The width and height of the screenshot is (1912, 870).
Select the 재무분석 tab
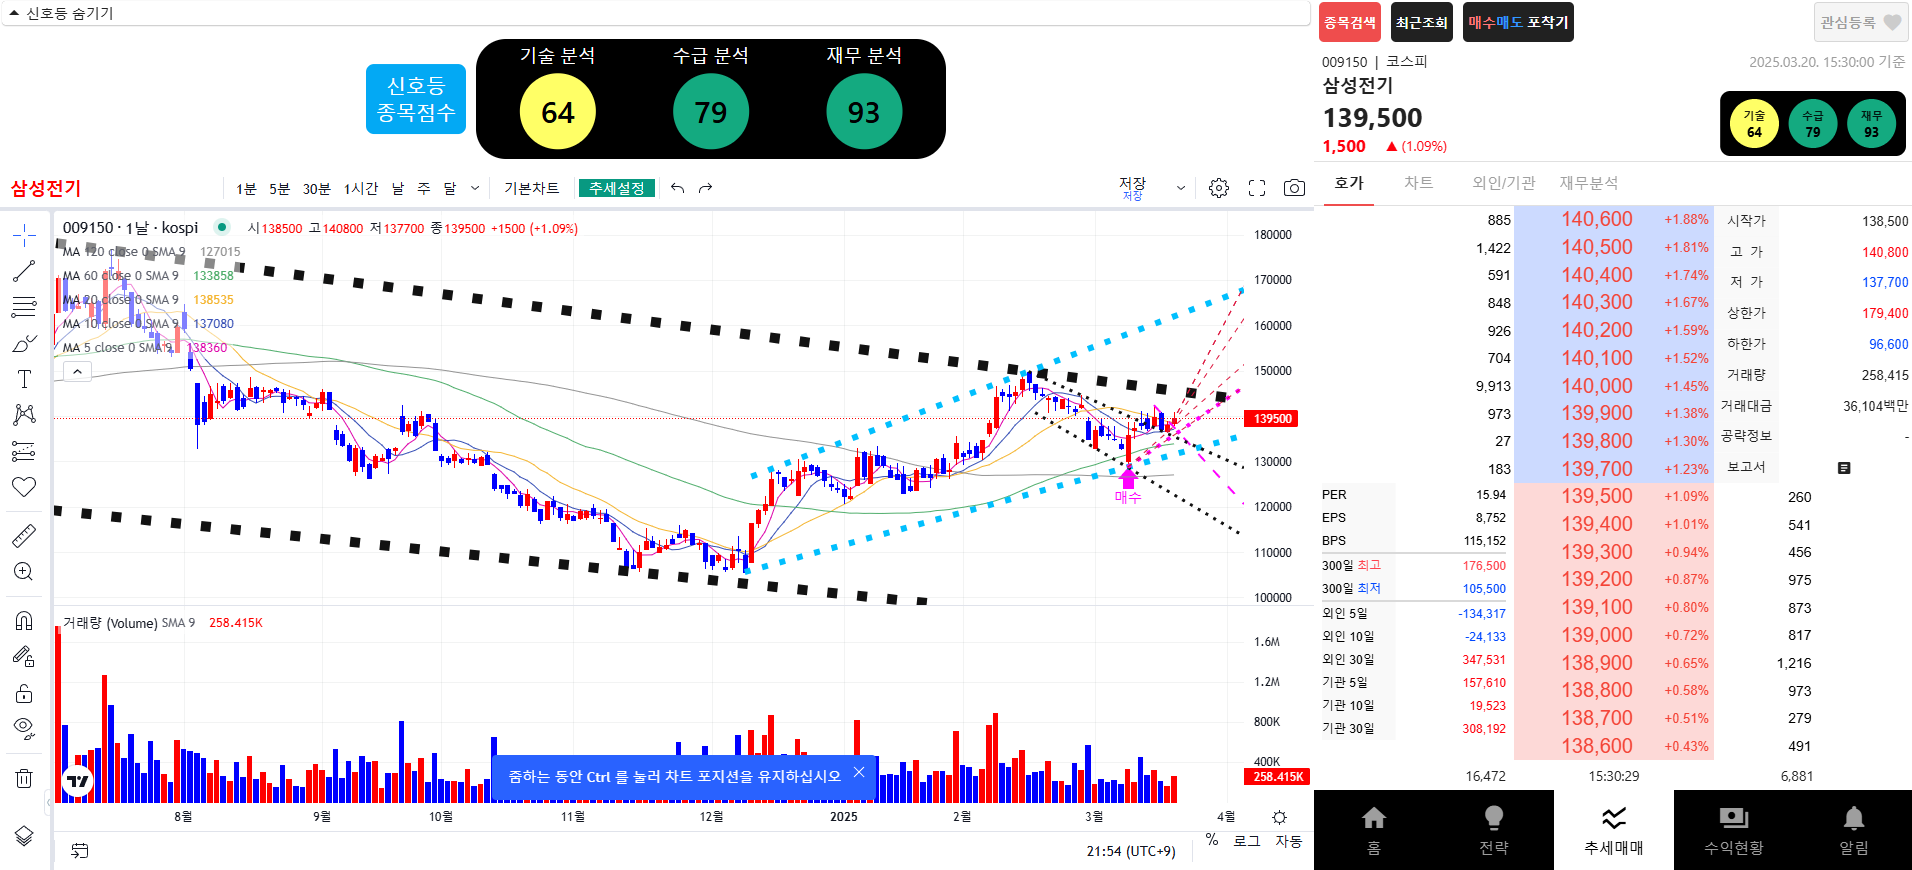pos(1589,183)
